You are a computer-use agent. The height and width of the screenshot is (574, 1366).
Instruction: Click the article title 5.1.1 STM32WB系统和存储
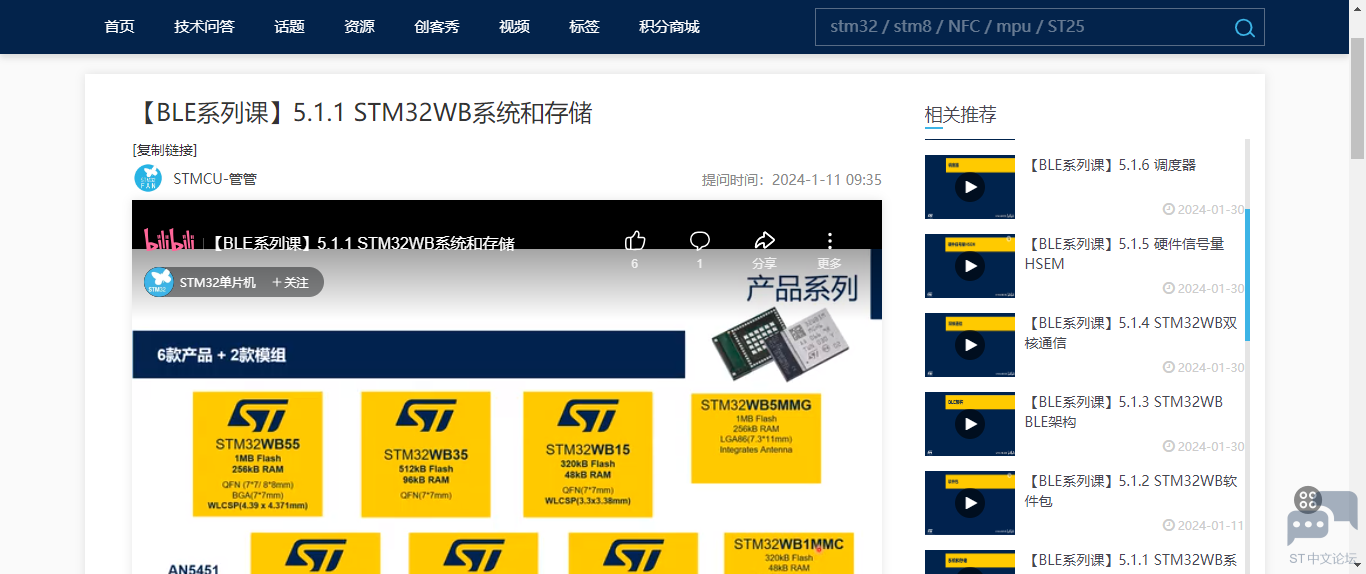click(x=362, y=112)
